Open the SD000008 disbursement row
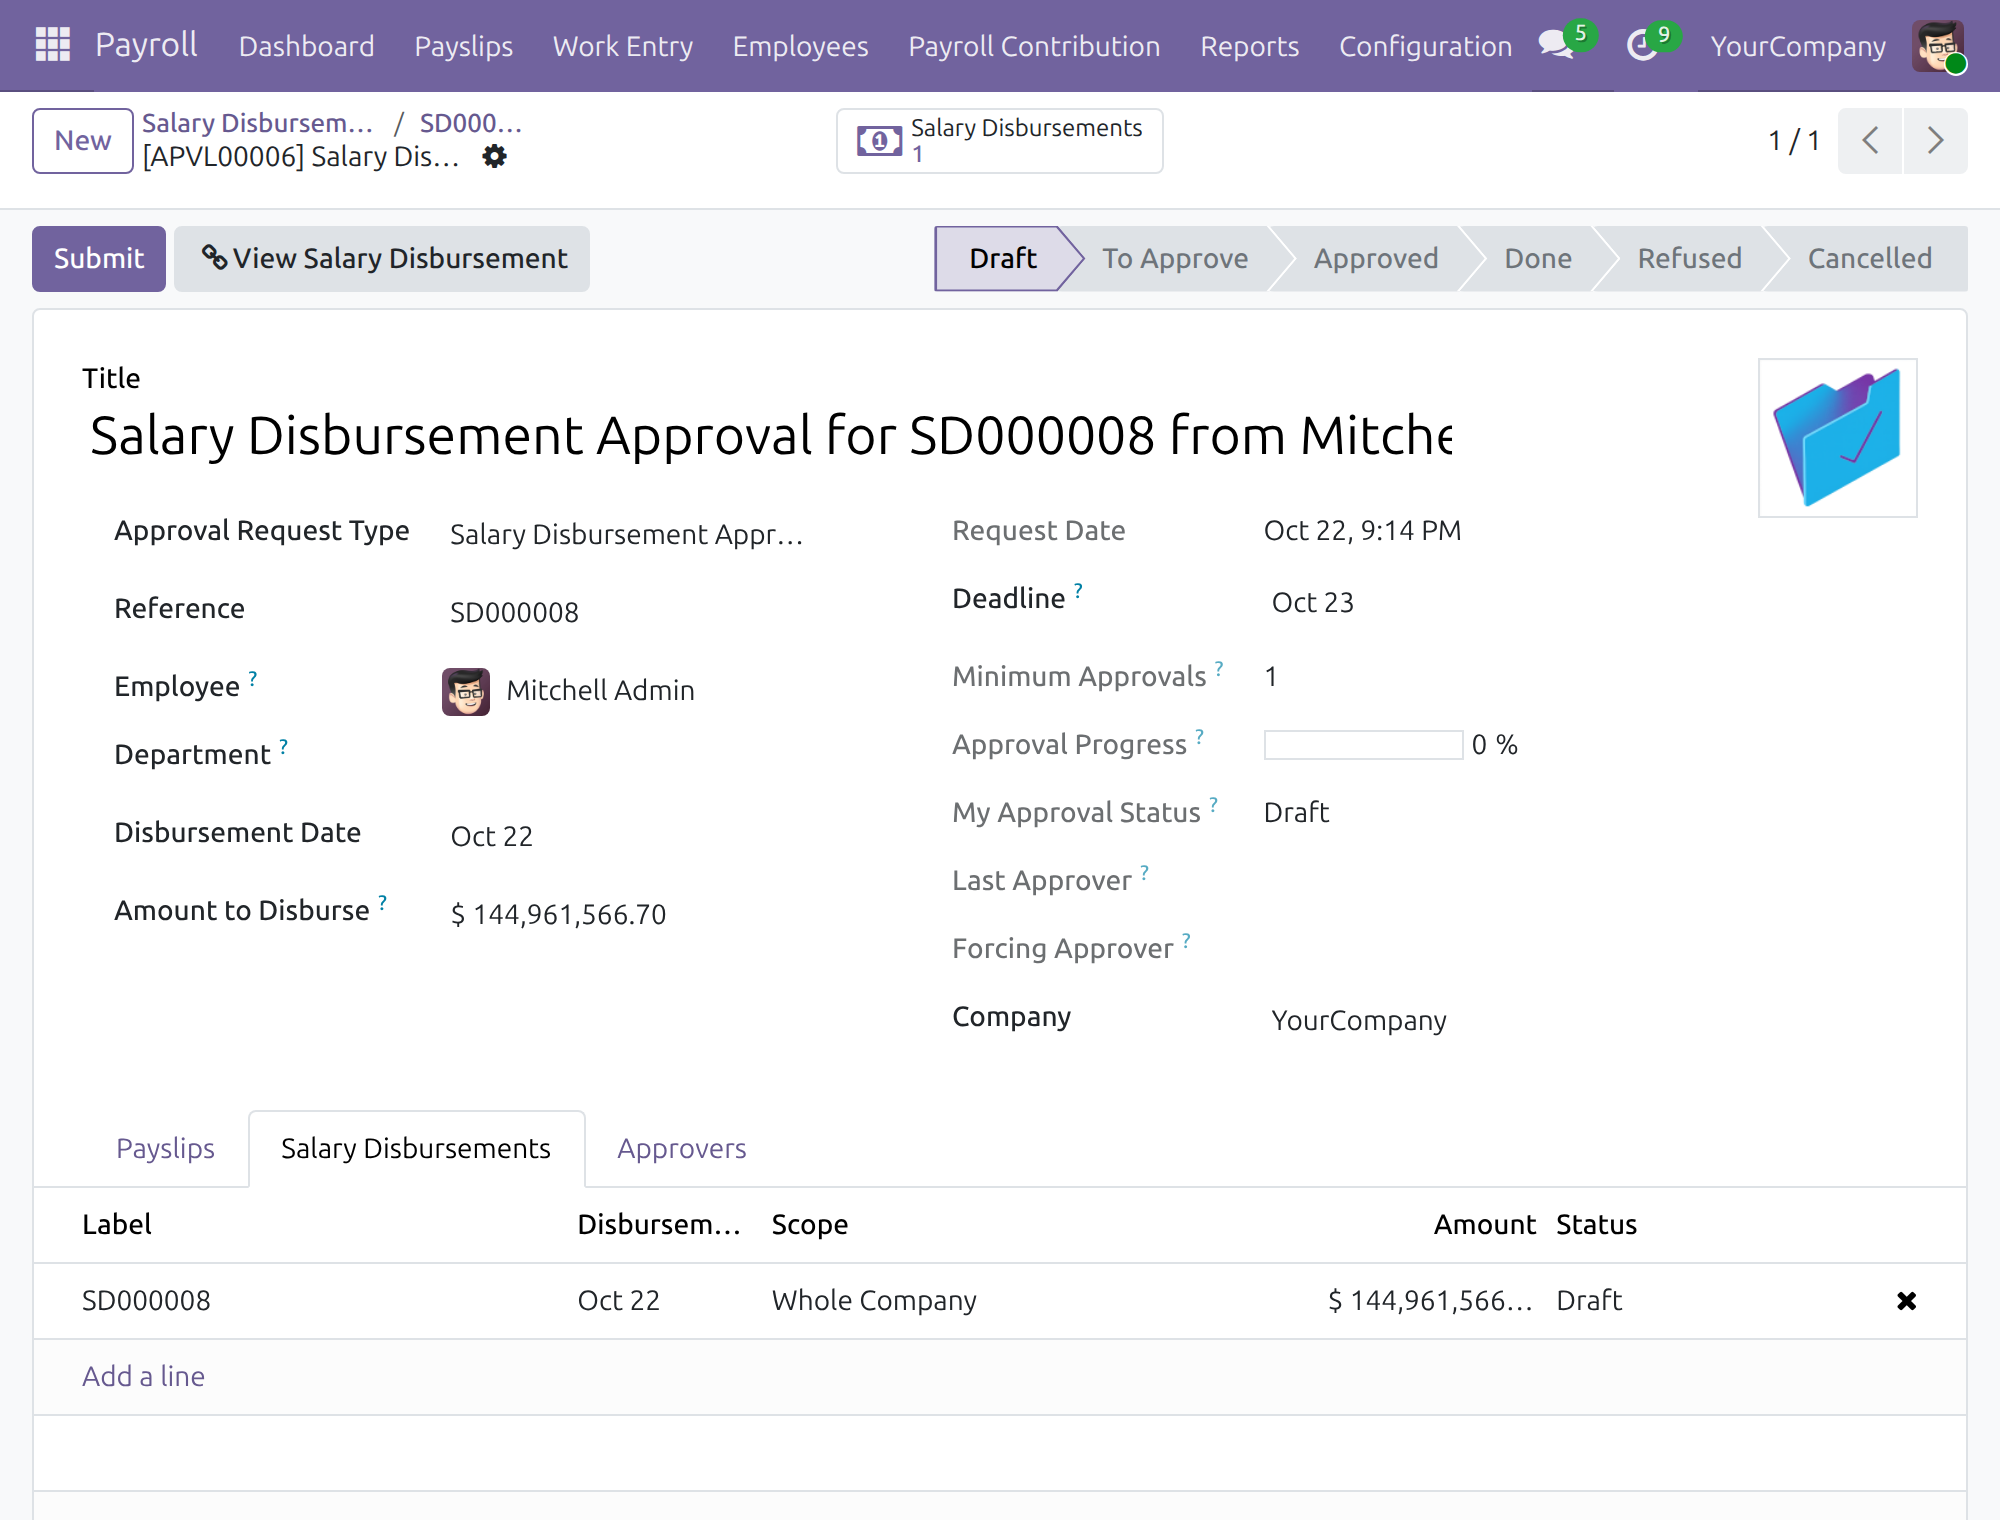The image size is (2000, 1520). coord(1000,1301)
